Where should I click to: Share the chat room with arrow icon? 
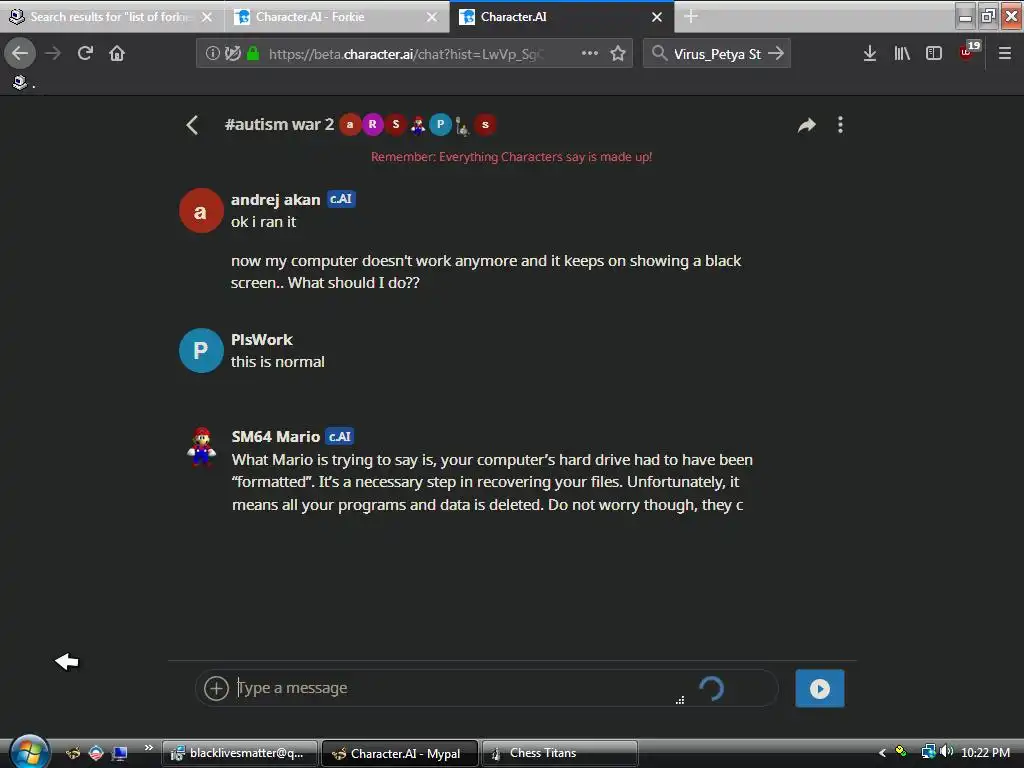tap(807, 125)
